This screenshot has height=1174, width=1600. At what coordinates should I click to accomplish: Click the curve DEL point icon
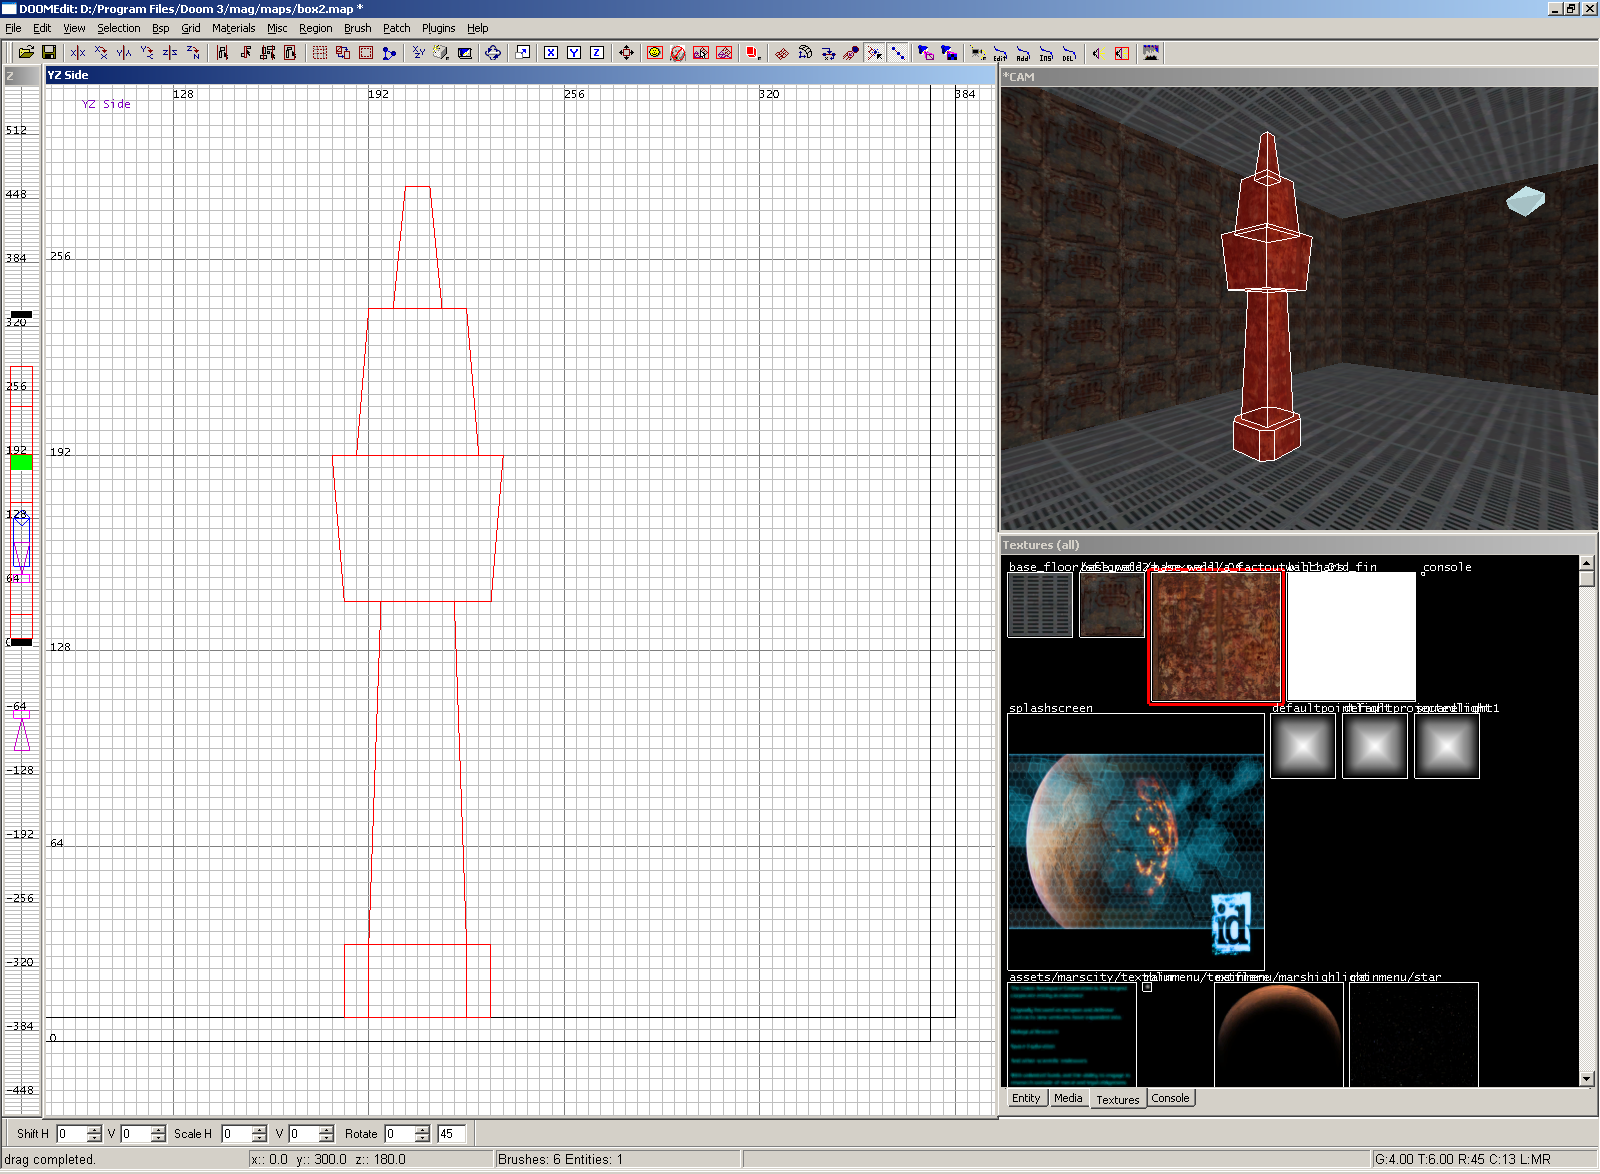(x=1069, y=53)
